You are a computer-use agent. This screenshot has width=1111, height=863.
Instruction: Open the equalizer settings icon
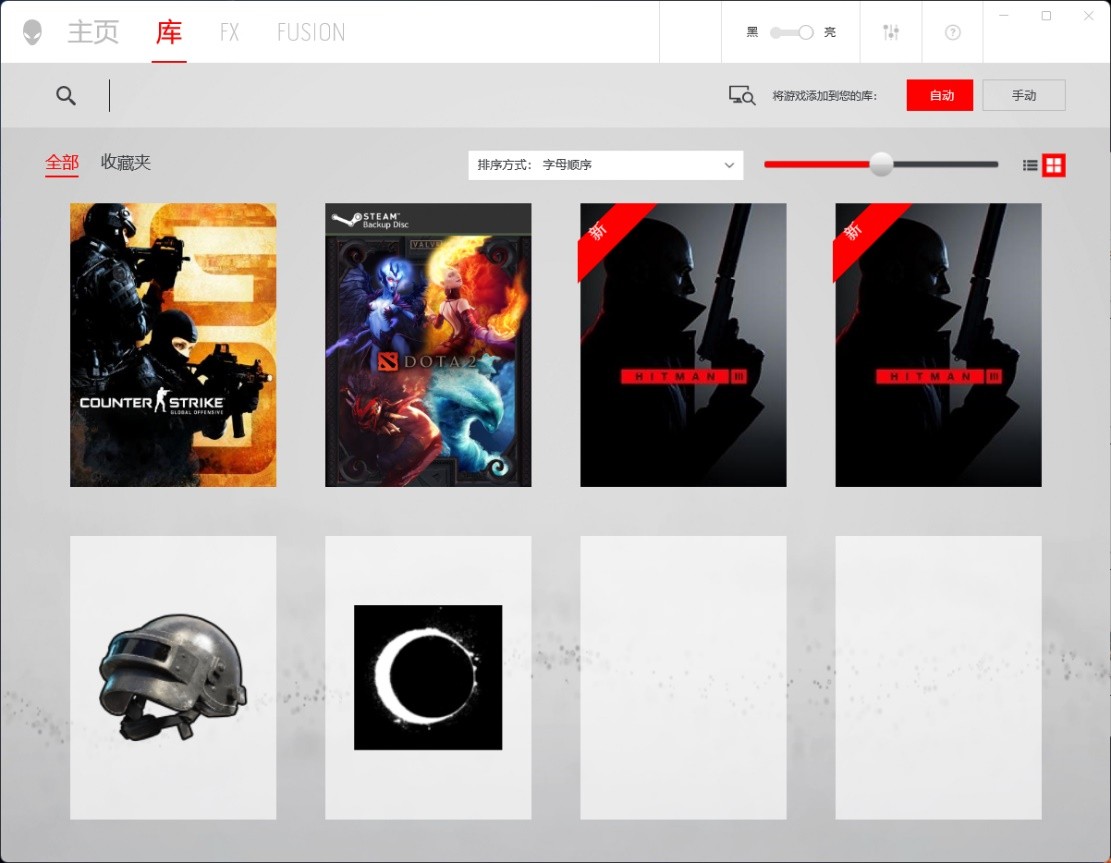tap(891, 32)
